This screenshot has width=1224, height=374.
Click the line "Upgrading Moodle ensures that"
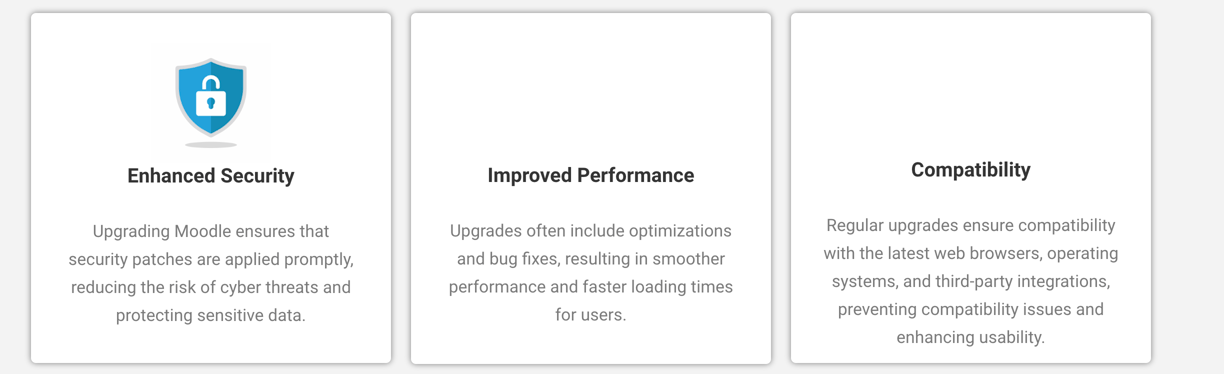click(x=211, y=231)
